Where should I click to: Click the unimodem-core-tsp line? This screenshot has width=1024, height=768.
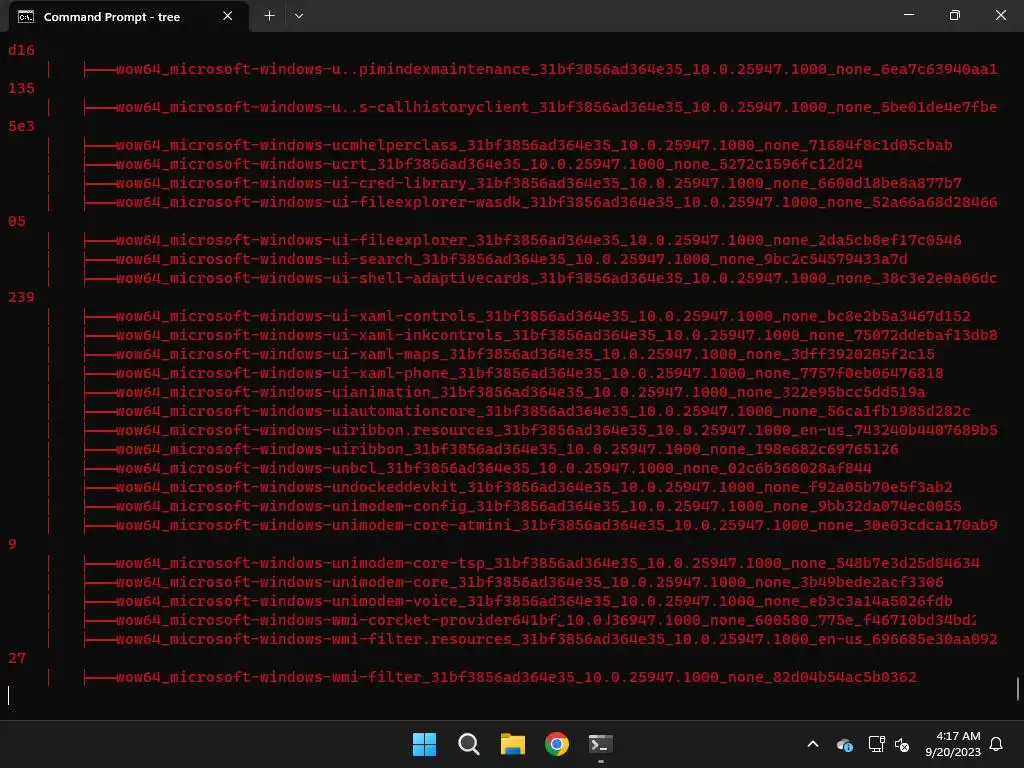pyautogui.click(x=547, y=563)
